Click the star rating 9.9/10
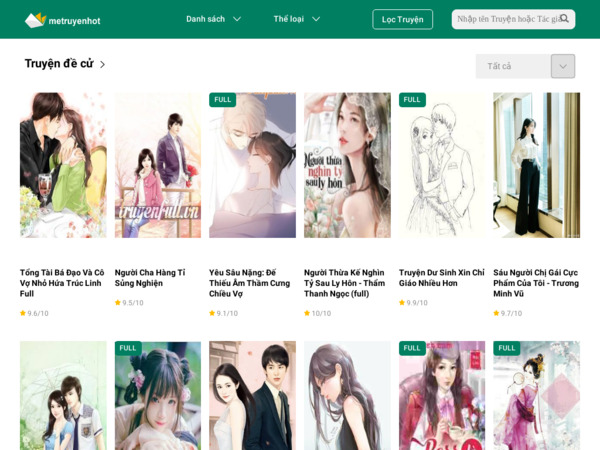The height and width of the screenshot is (450, 600). [x=412, y=303]
